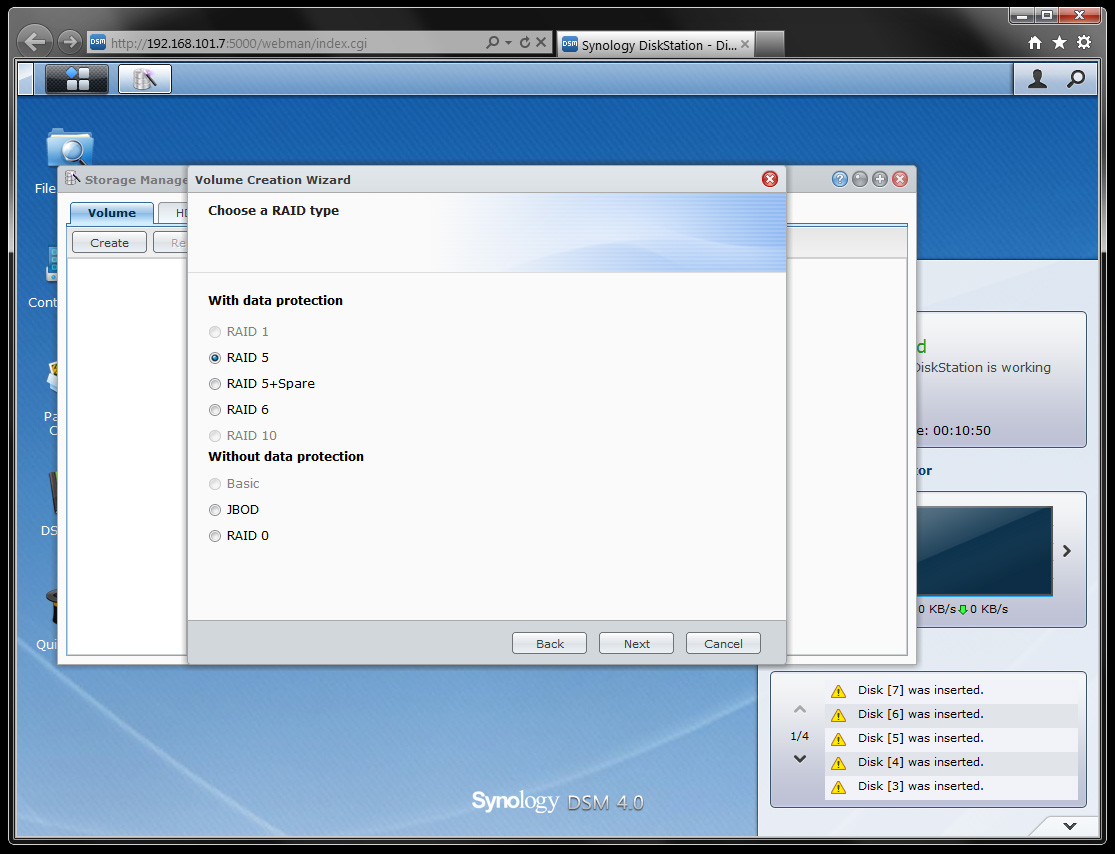The width and height of the screenshot is (1115, 854).
Task: Click Next in the Volume Creation Wizard
Action: pos(636,644)
